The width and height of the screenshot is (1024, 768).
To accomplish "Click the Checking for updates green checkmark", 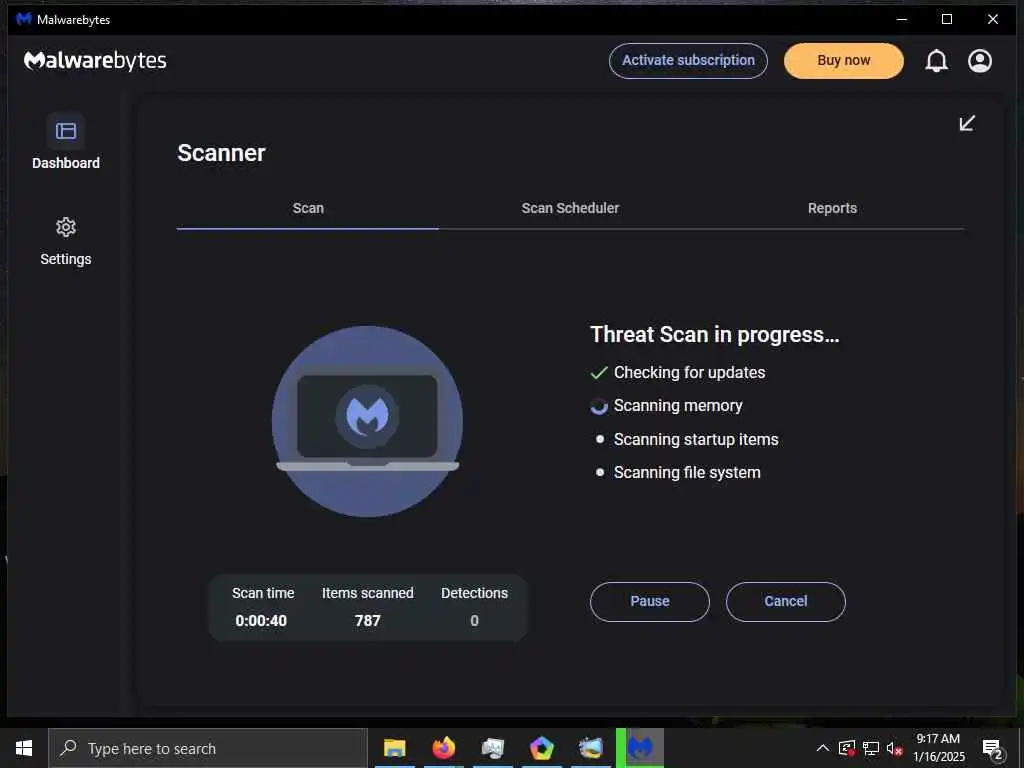I will 599,373.
